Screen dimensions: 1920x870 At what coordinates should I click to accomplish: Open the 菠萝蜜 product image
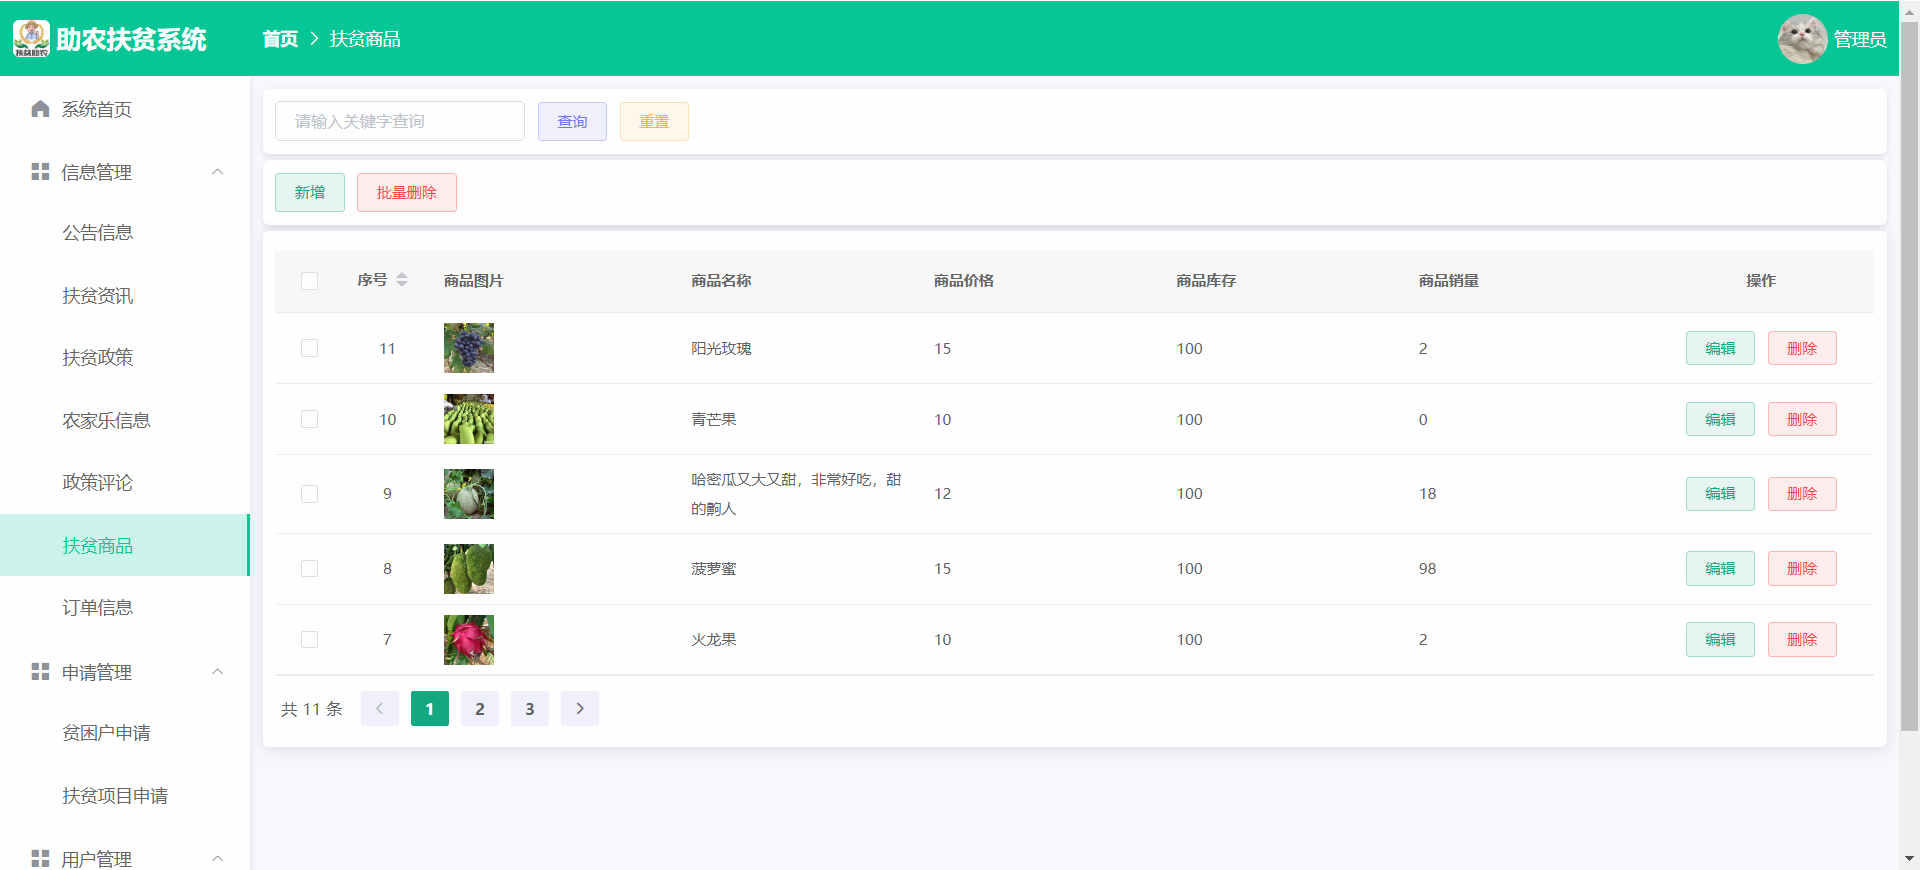(x=469, y=569)
